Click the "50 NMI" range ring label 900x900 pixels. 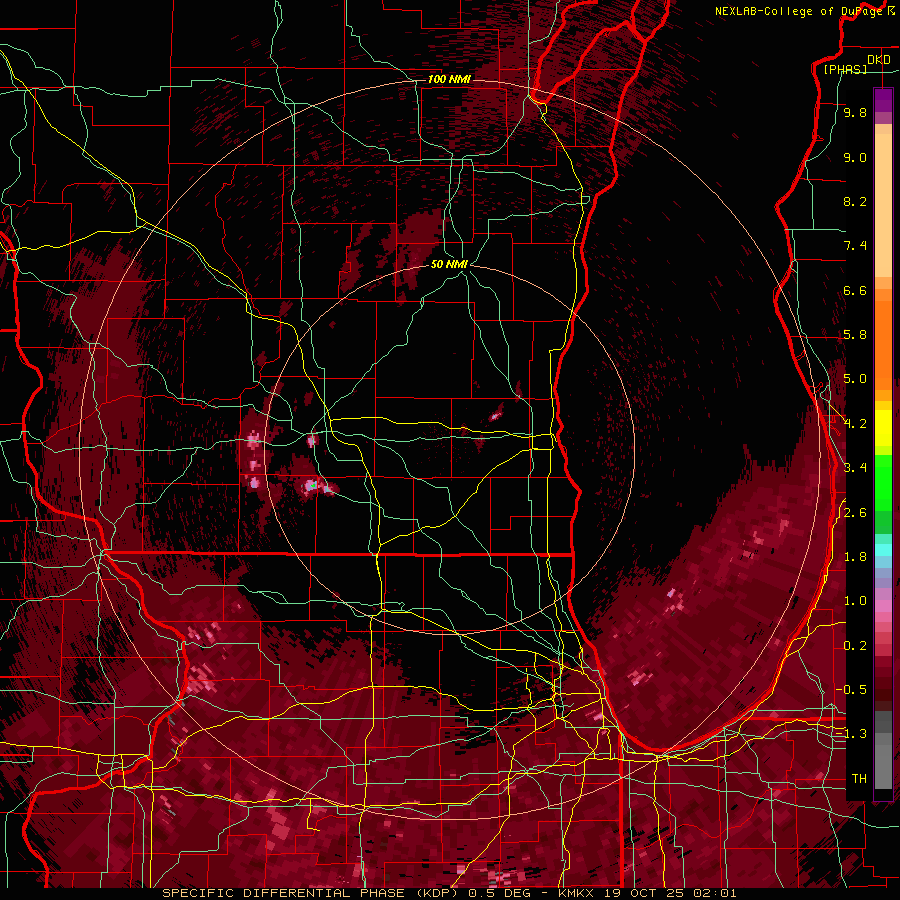point(449,264)
